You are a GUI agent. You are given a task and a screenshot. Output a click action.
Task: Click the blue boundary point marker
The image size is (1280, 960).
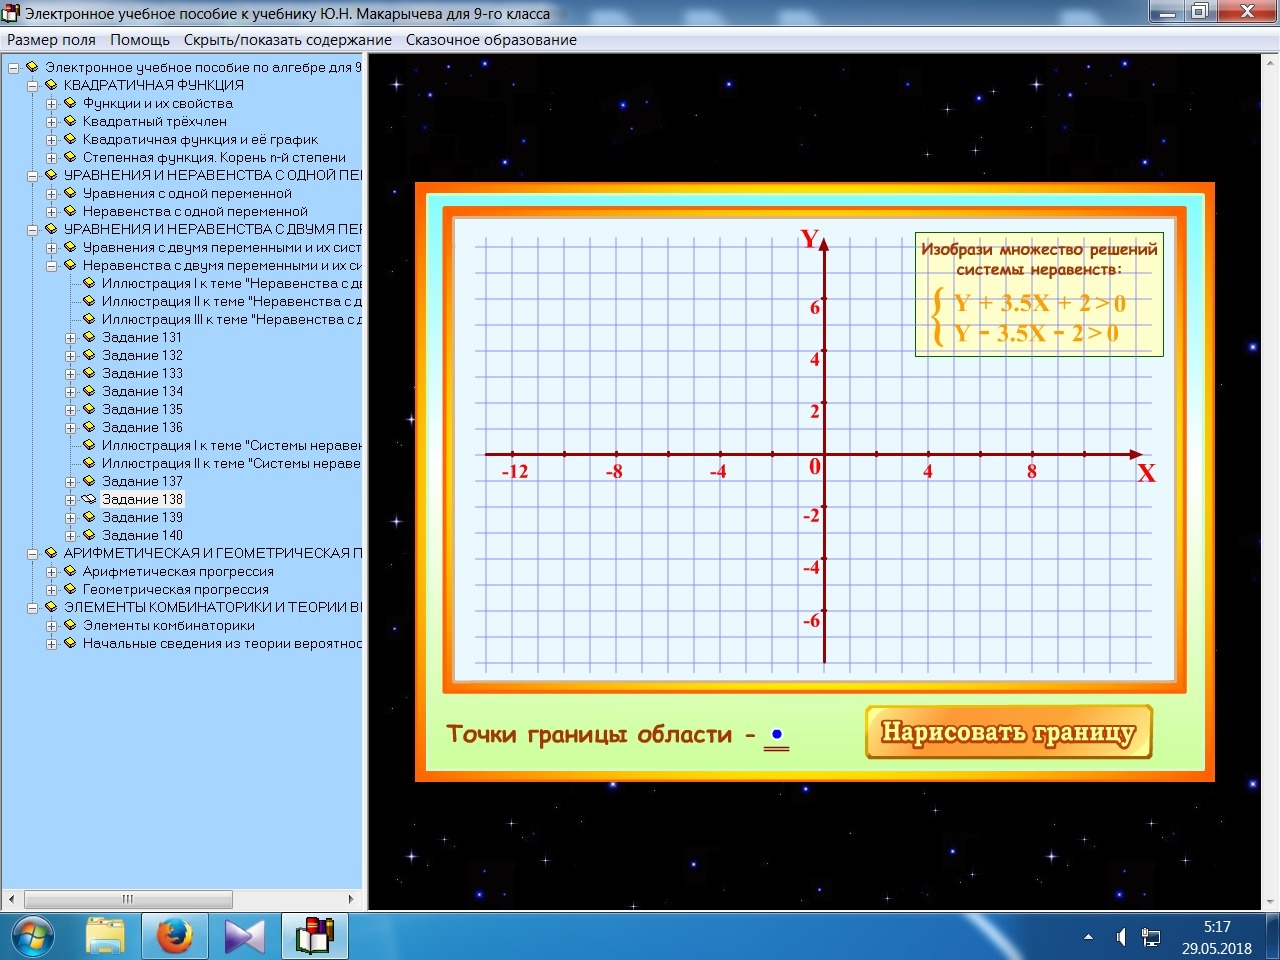click(x=776, y=735)
